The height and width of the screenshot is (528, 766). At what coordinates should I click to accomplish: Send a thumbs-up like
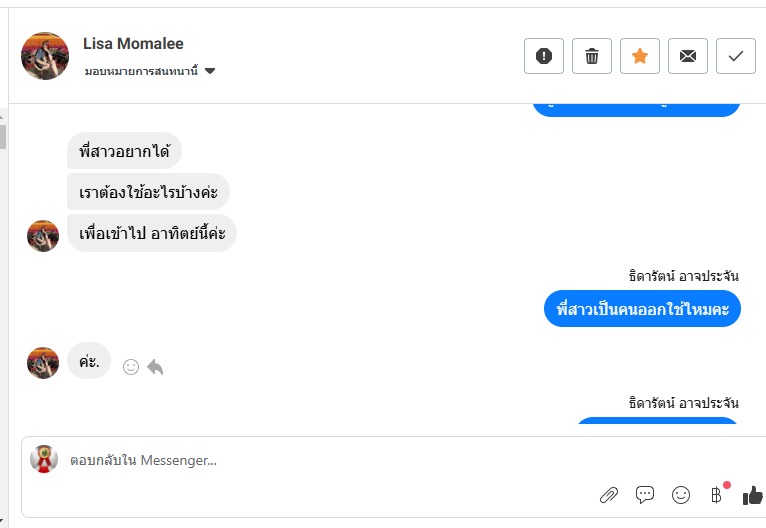(x=752, y=494)
